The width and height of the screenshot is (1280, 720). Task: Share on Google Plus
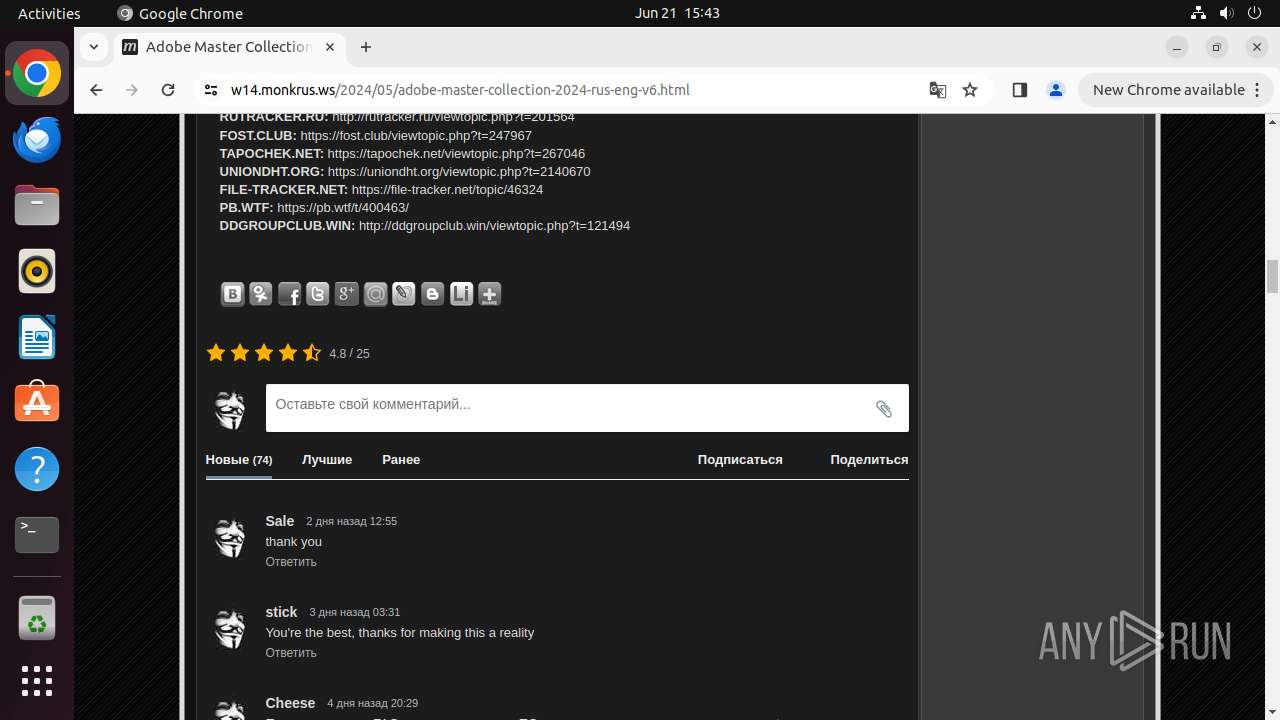[346, 294]
